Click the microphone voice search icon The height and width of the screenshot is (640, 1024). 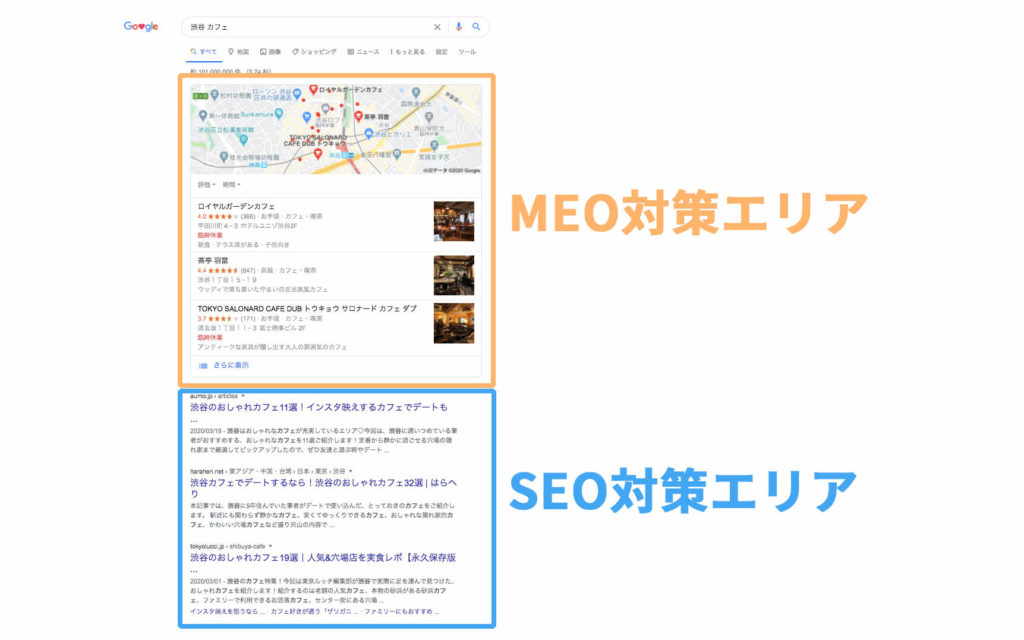click(x=459, y=27)
